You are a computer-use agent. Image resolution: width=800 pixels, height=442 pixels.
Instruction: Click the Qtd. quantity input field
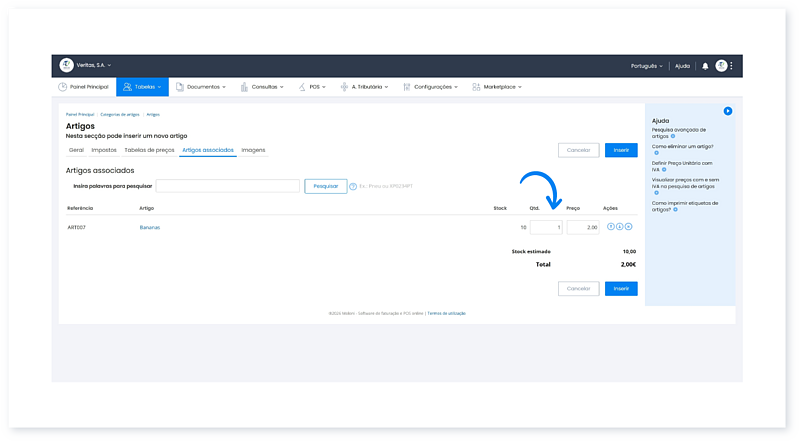click(x=546, y=227)
